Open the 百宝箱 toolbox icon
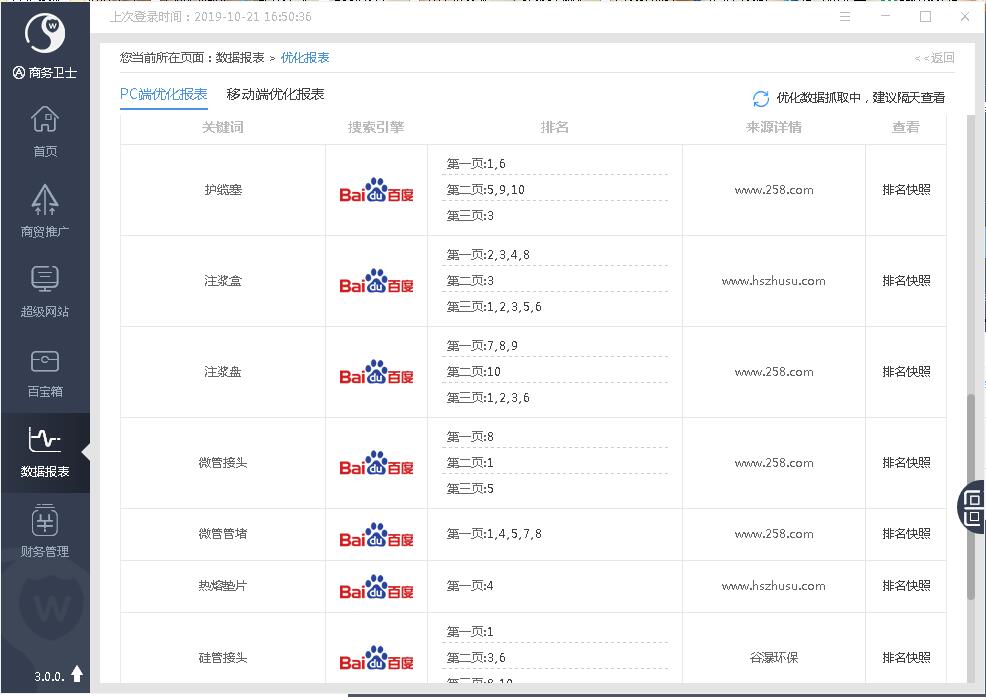 click(45, 370)
